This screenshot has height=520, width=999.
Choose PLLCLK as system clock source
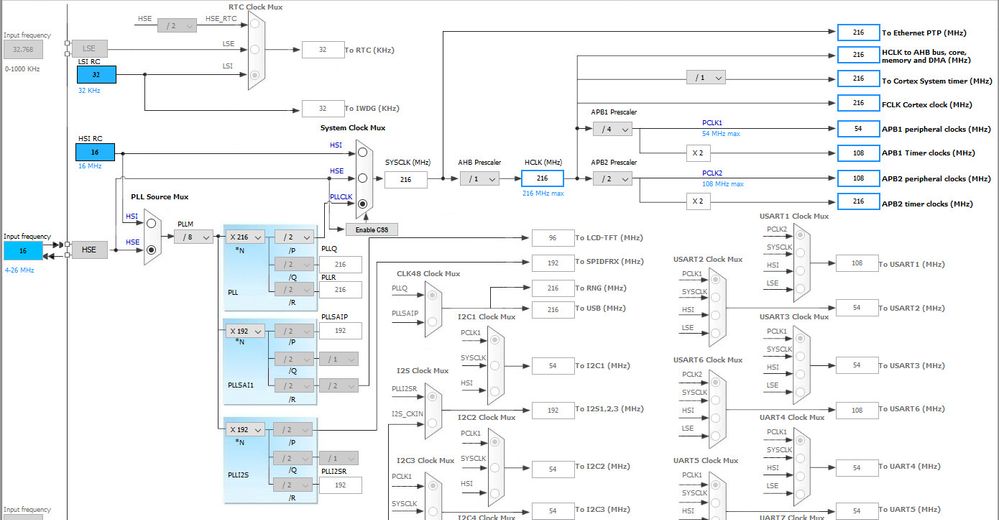coord(363,204)
